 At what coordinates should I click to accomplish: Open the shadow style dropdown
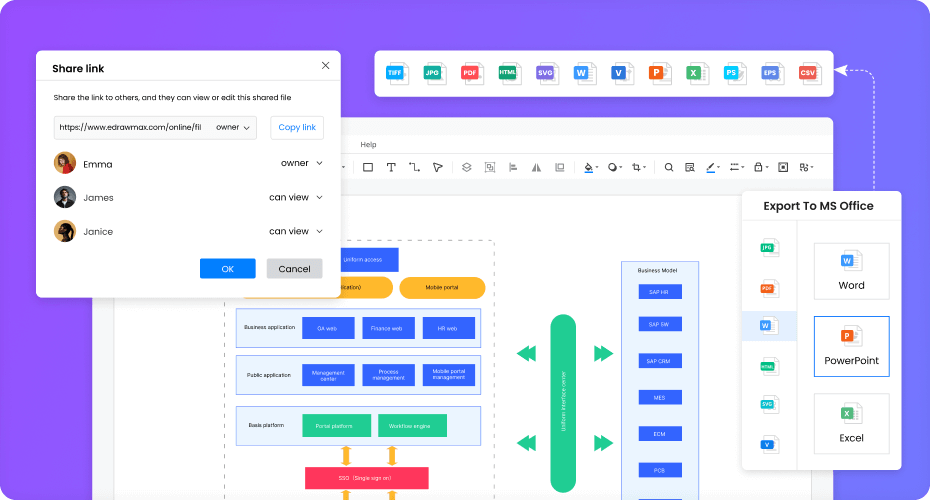[x=614, y=167]
